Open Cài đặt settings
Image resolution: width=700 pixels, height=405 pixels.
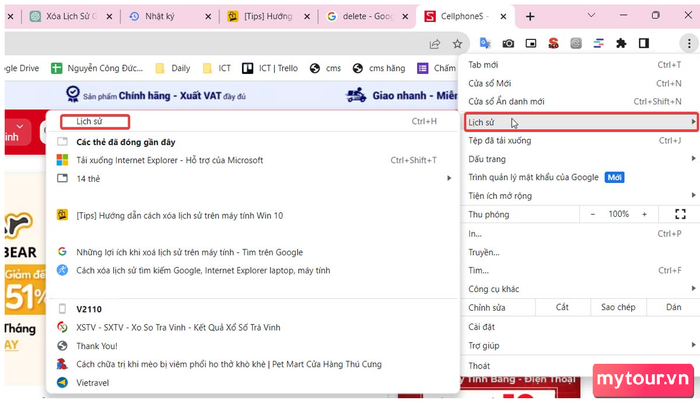[579, 327]
